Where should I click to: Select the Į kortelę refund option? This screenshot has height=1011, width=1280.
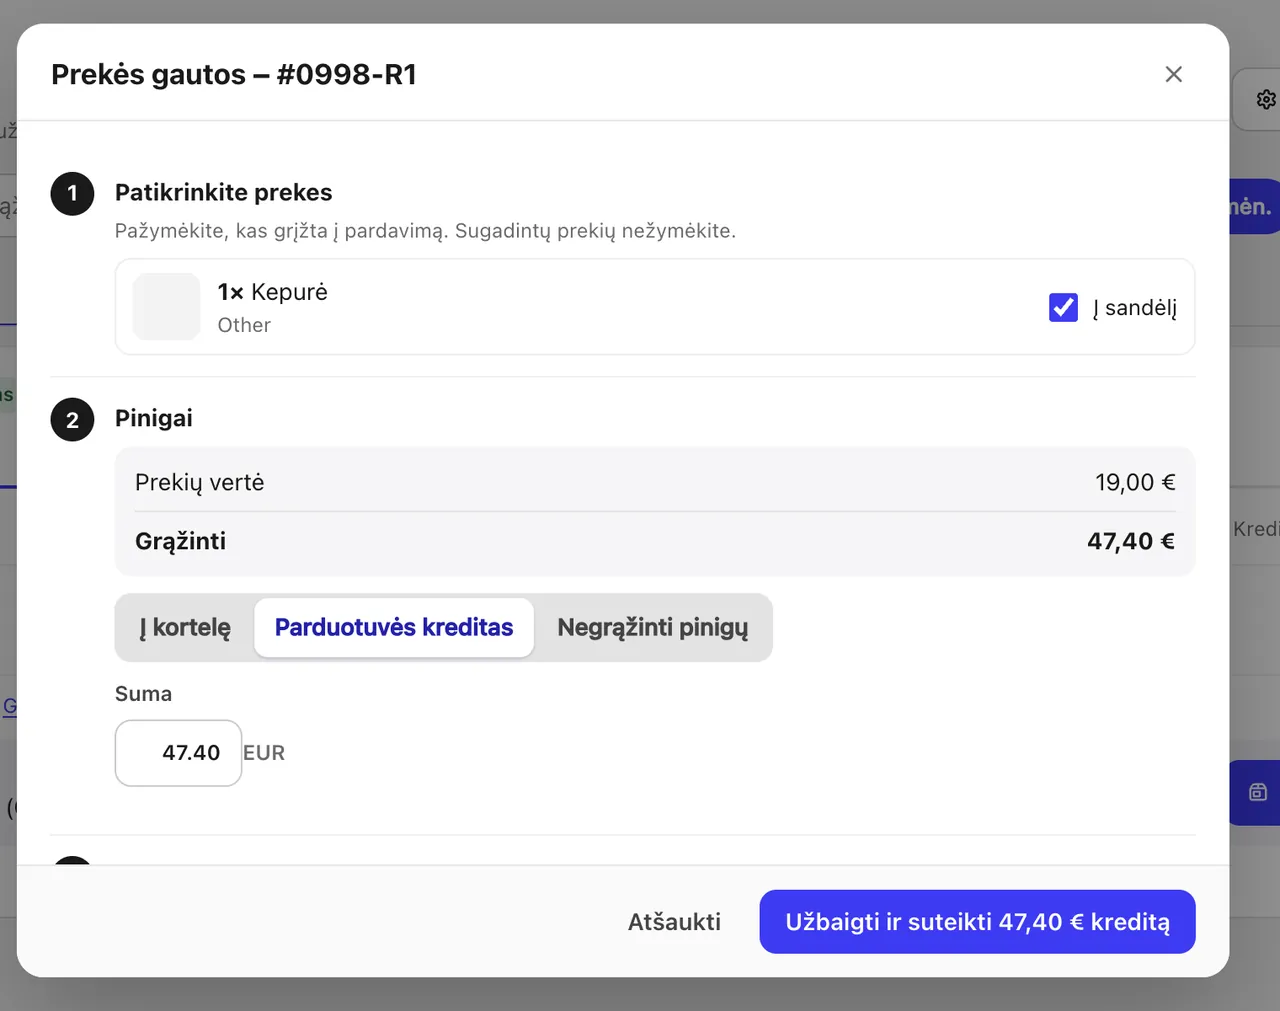185,627
